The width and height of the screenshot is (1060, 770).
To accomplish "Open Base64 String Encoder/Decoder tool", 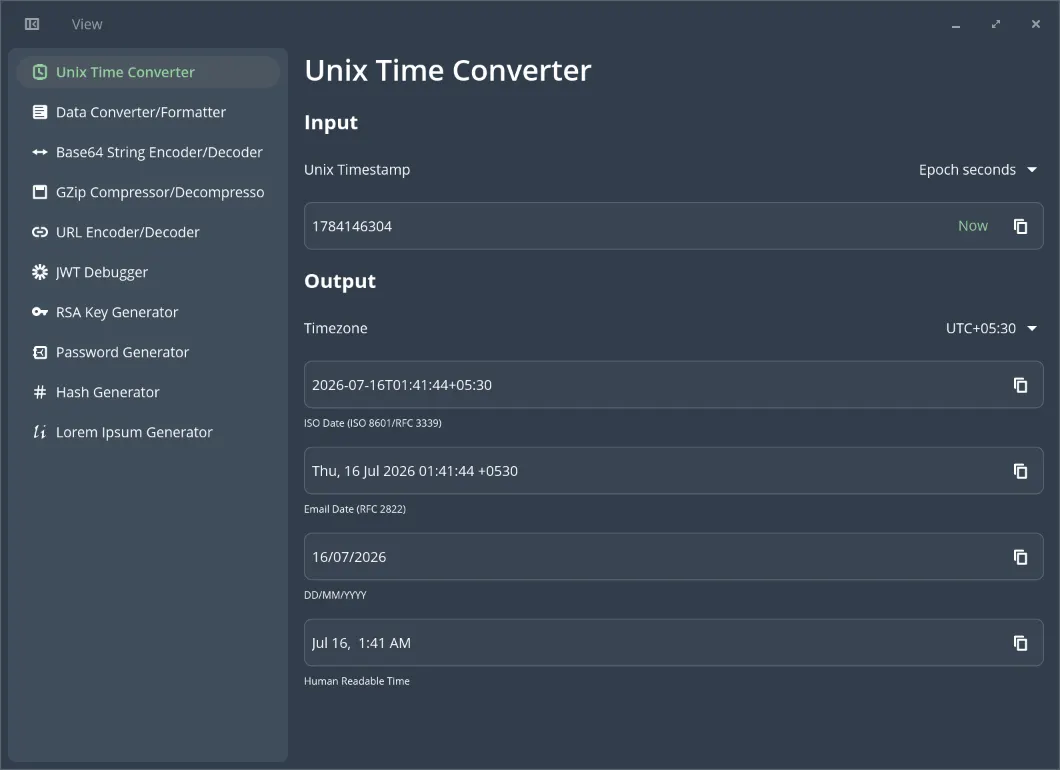I will click(x=148, y=152).
